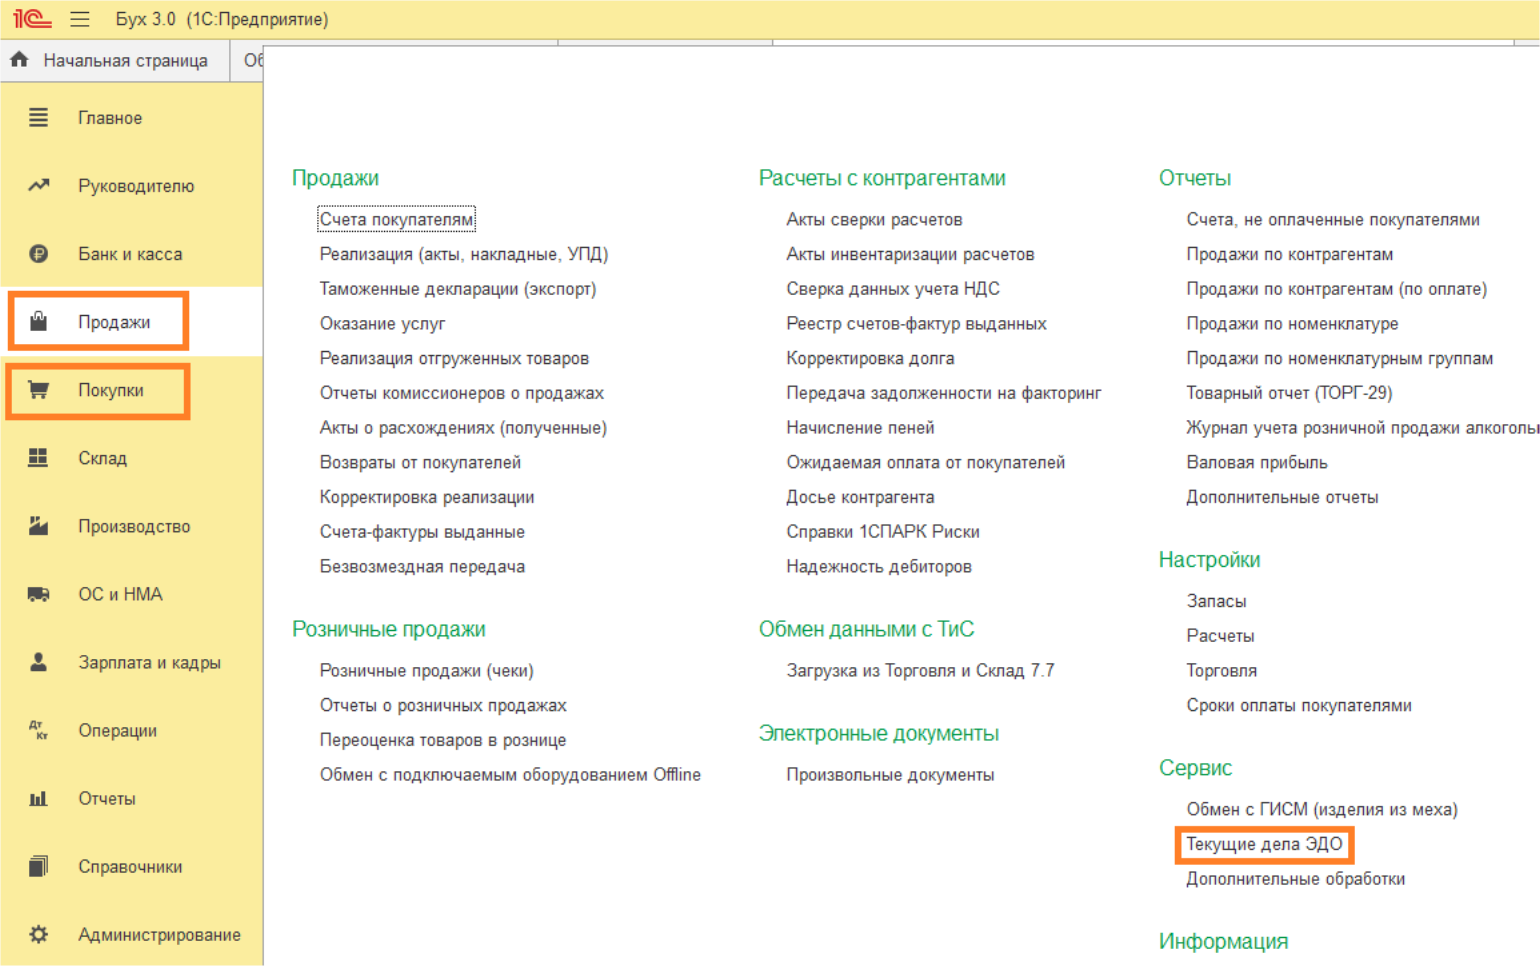Open Счета покупателям link
The image size is (1540, 966).
pos(396,219)
